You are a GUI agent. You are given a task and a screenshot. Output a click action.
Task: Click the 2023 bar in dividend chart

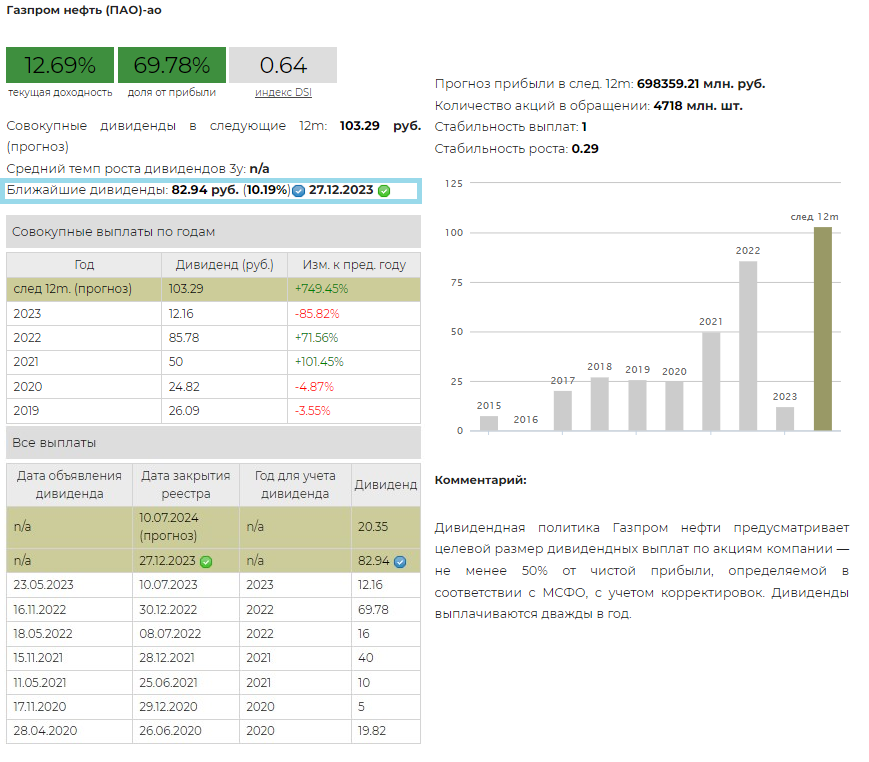pyautogui.click(x=785, y=418)
